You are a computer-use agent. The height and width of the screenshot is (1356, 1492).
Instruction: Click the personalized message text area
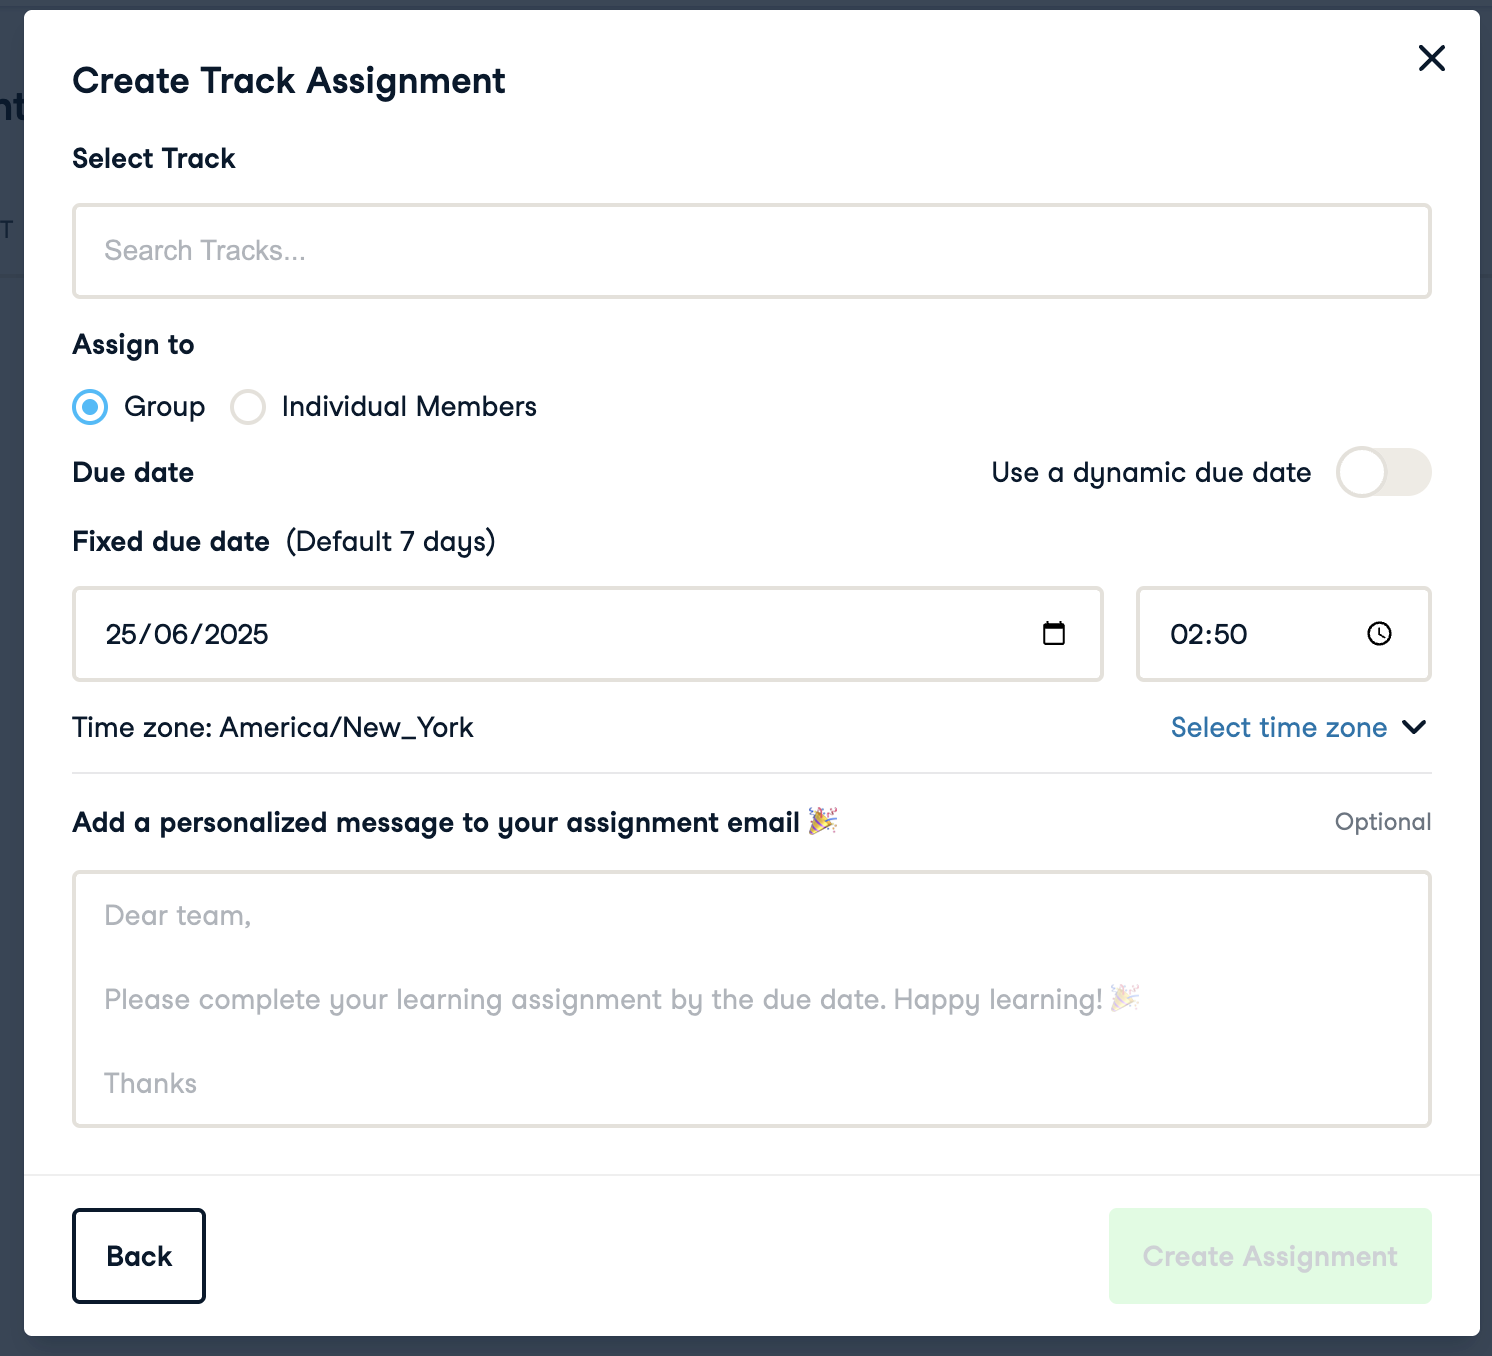[751, 998]
